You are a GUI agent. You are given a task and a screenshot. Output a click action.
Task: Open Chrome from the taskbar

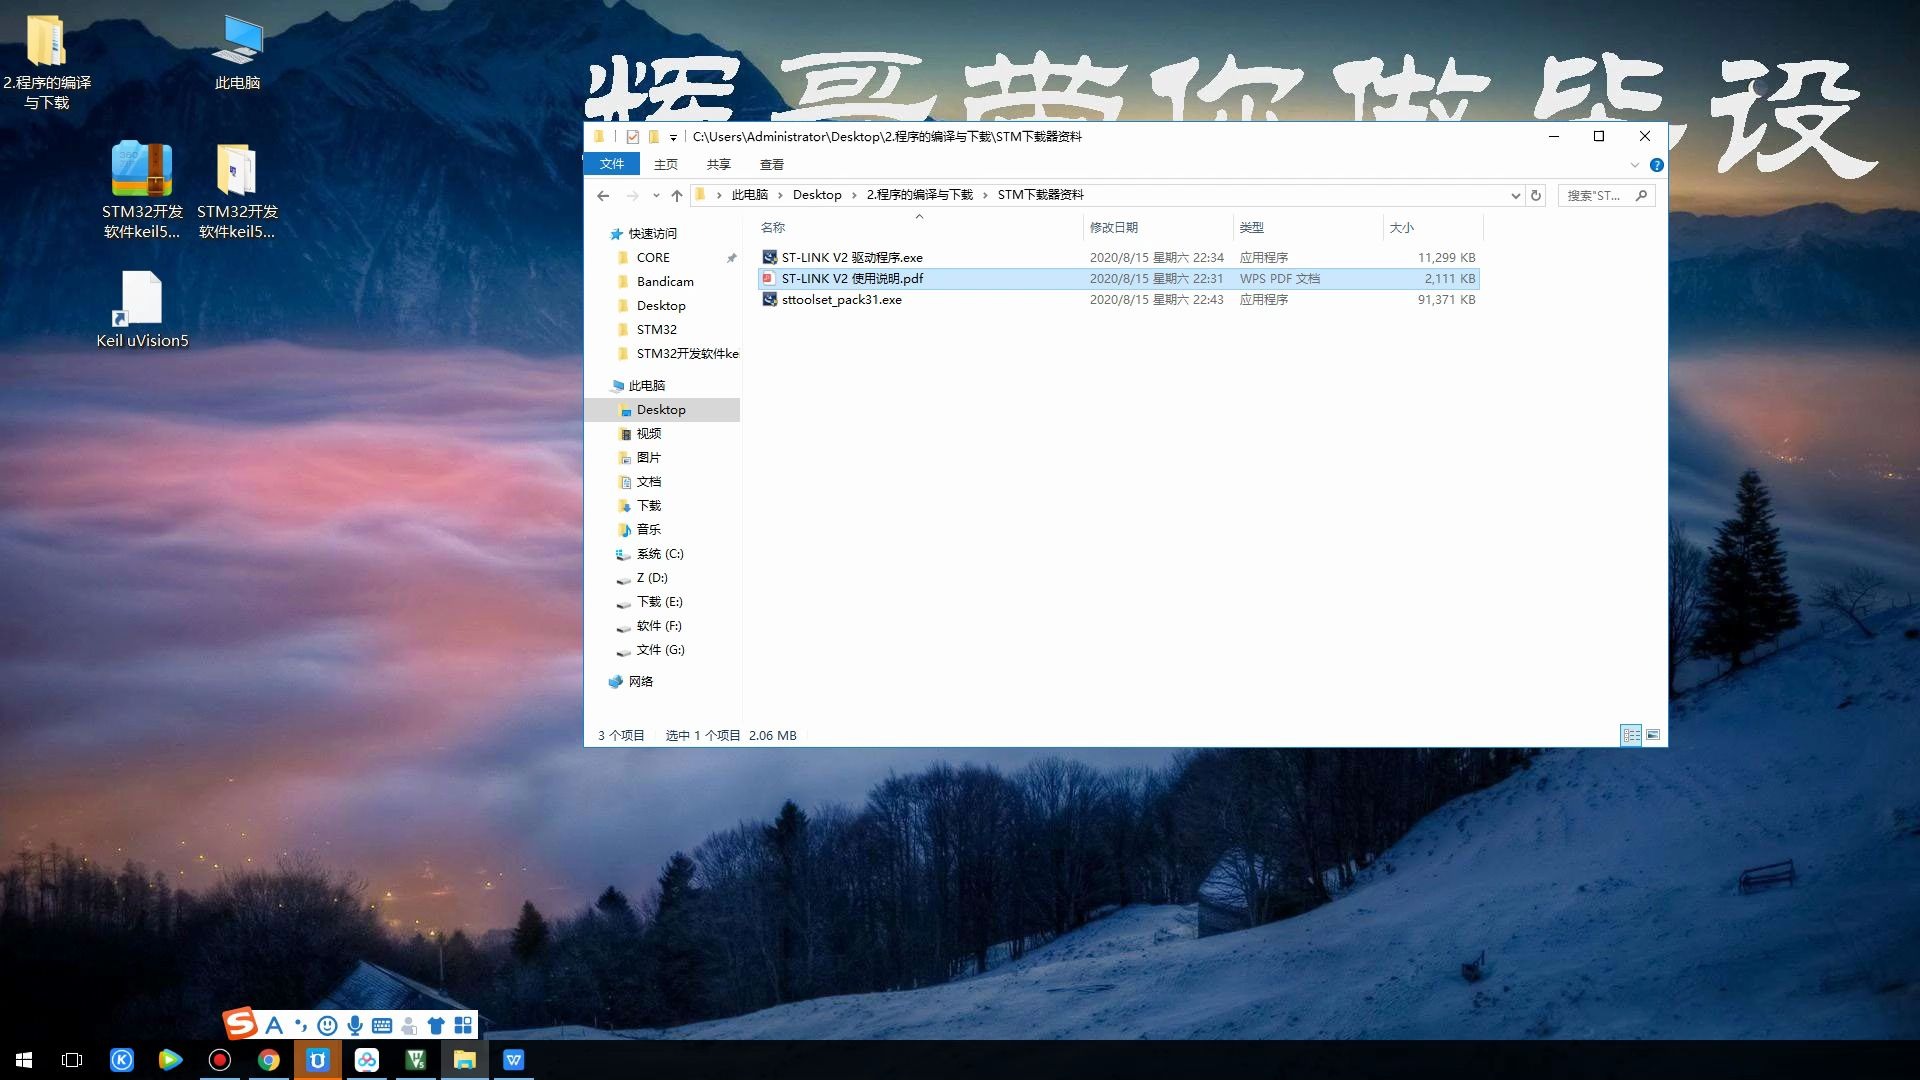click(x=268, y=1060)
